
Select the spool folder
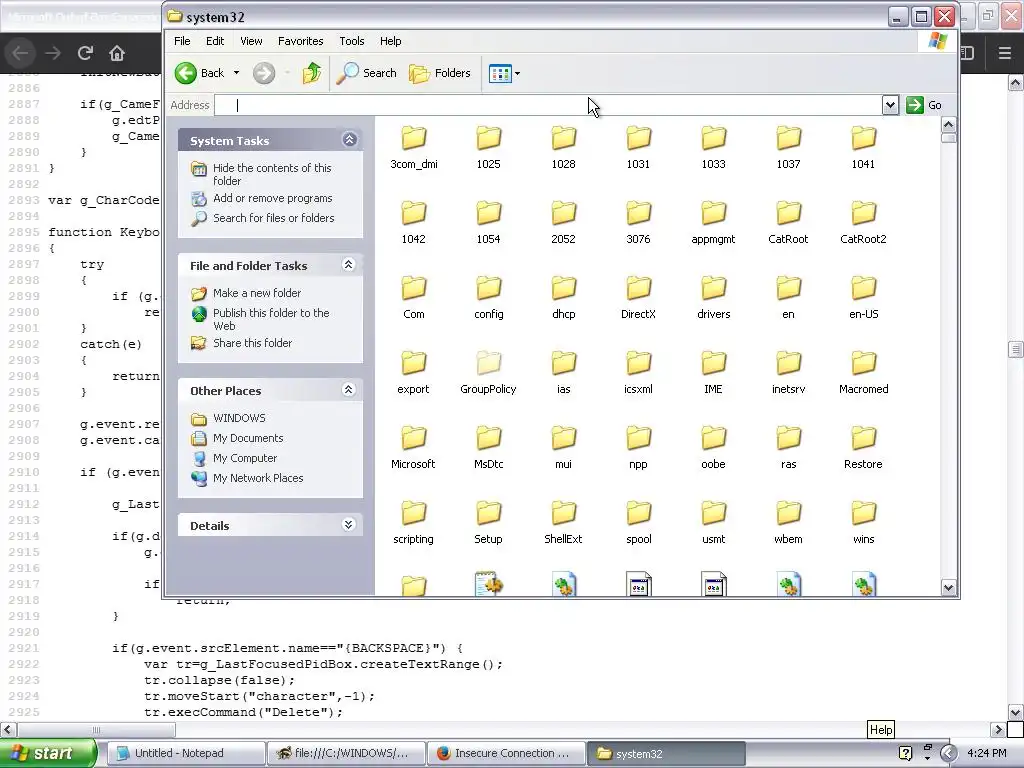pos(638,523)
